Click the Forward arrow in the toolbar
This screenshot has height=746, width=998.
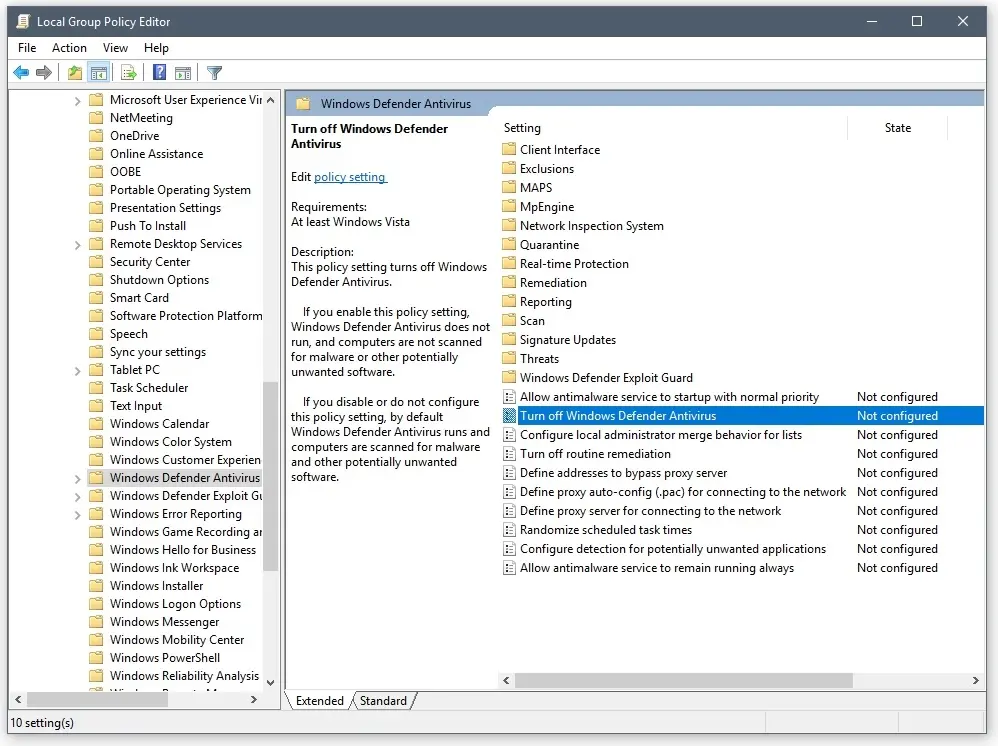pos(44,73)
